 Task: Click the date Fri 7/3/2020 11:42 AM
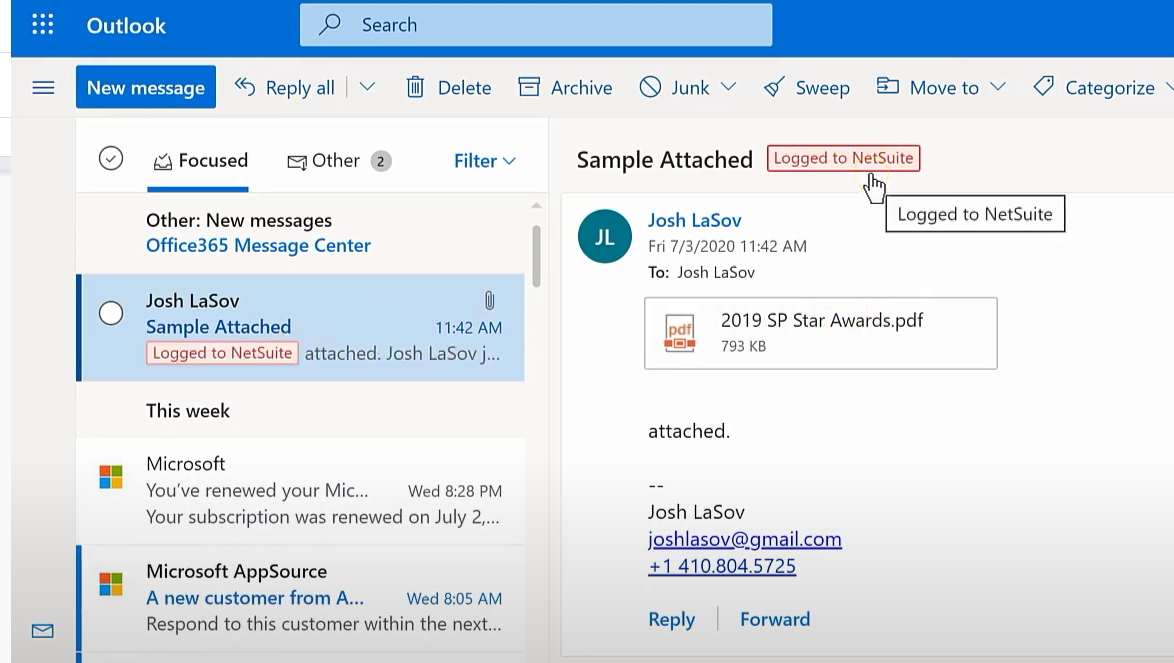tap(727, 246)
